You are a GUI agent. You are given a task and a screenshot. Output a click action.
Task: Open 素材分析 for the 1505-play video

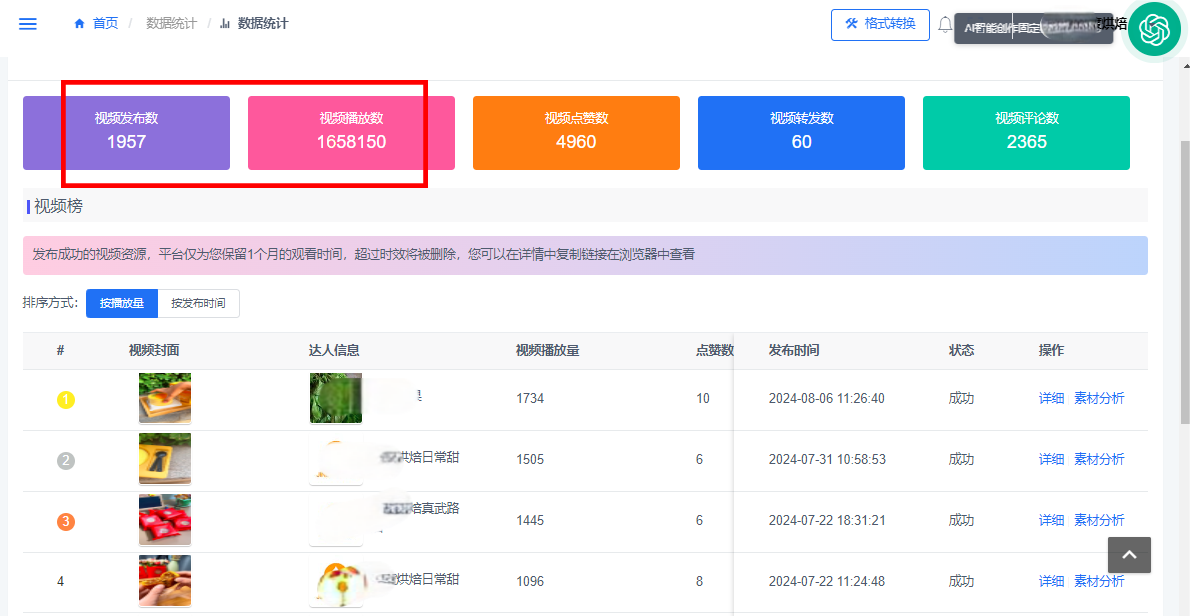coord(1099,459)
